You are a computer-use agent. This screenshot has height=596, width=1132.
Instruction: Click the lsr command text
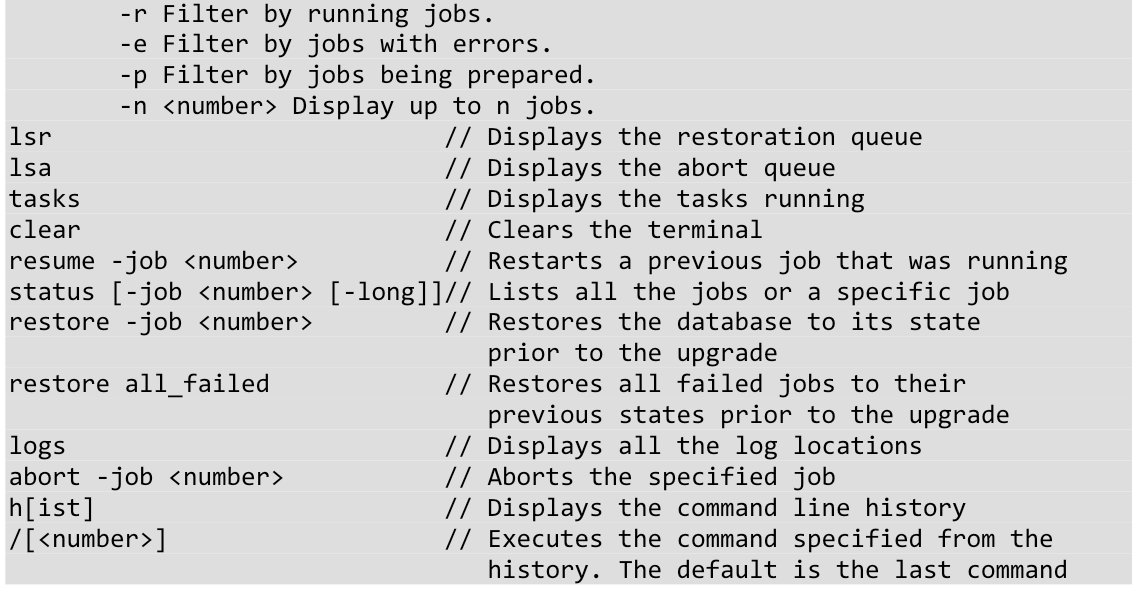pyautogui.click(x=30, y=136)
